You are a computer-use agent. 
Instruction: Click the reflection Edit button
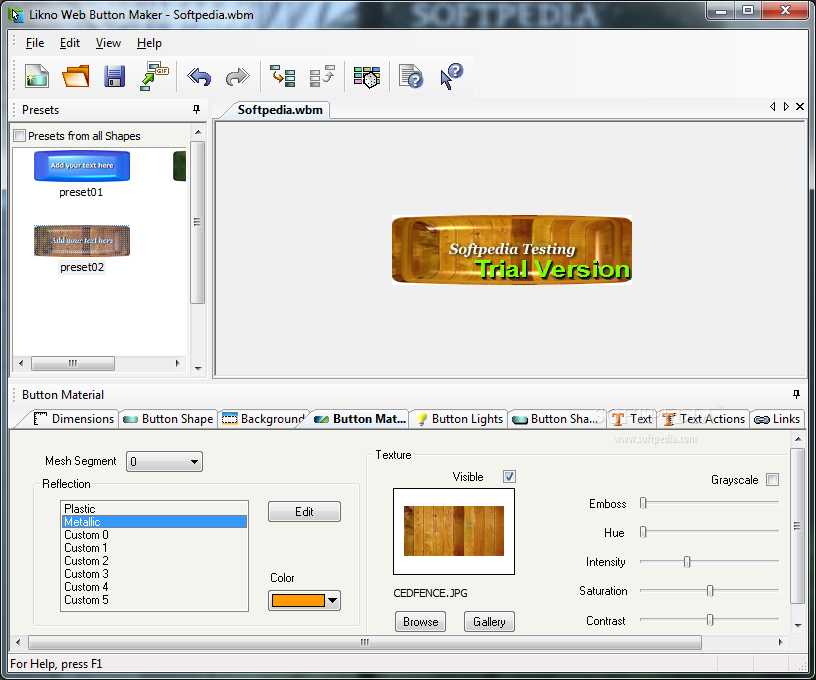[304, 511]
